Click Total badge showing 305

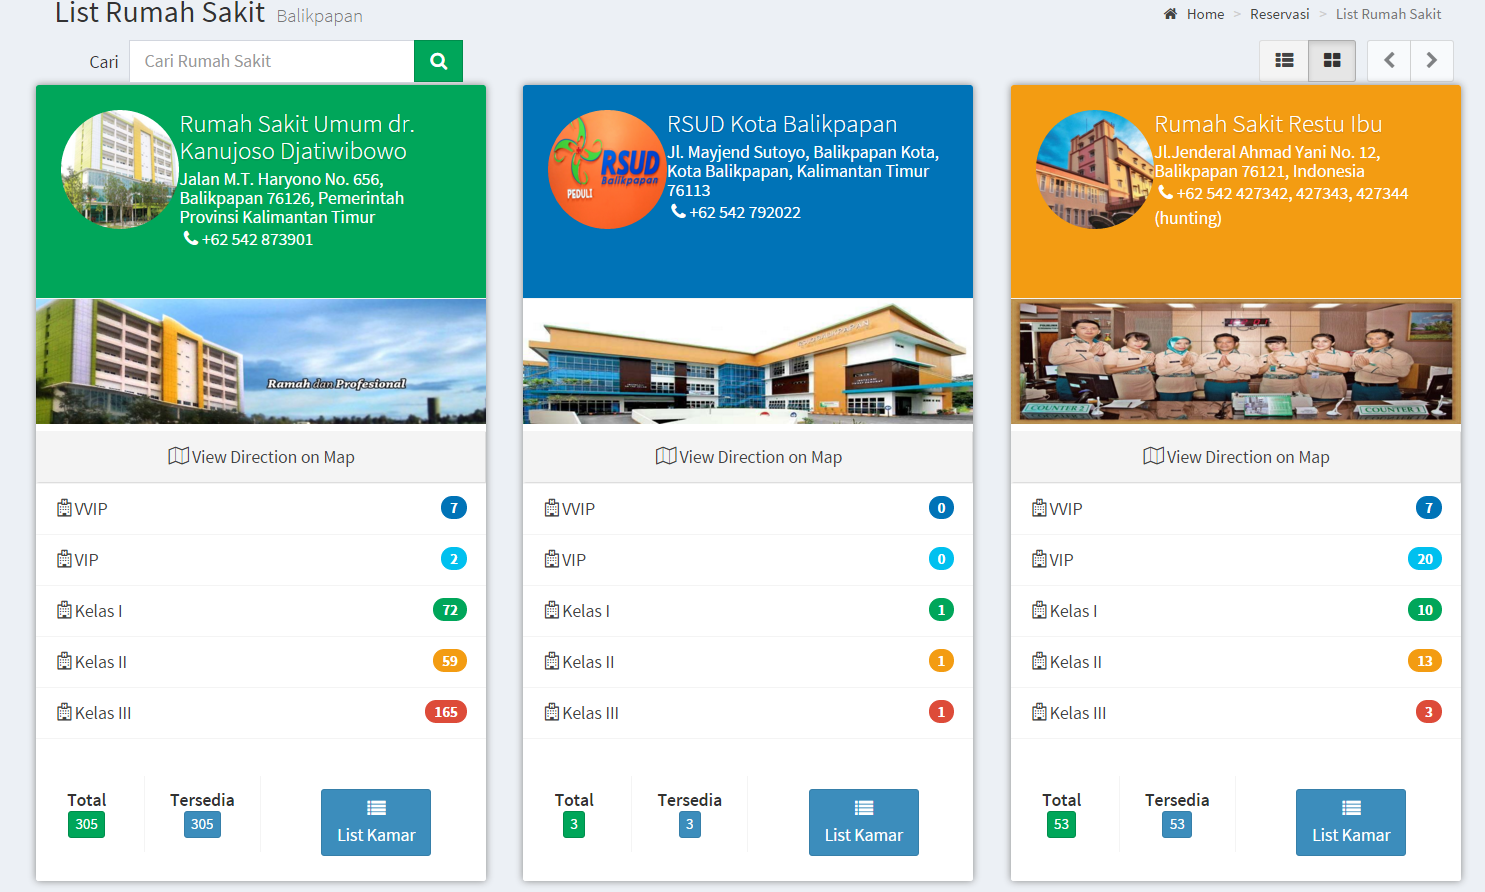87,824
